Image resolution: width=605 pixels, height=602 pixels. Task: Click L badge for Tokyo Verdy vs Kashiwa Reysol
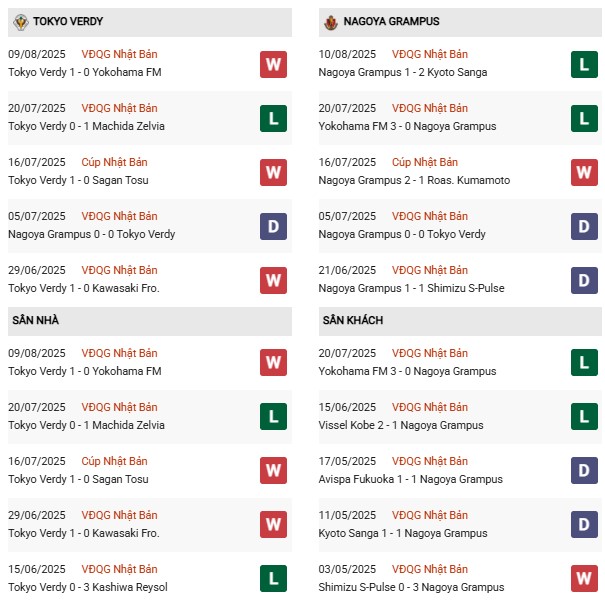[x=273, y=579]
